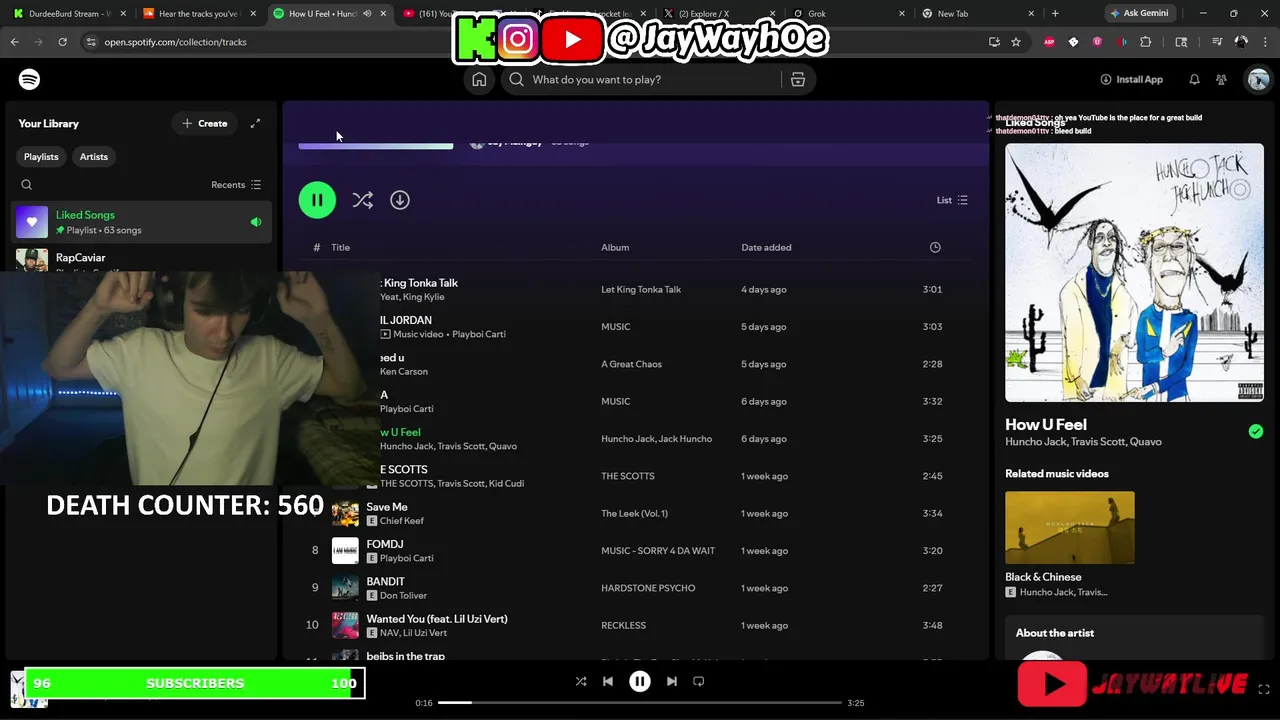Pause the playlist with the big green button
This screenshot has height=720, width=1280.
(317, 200)
